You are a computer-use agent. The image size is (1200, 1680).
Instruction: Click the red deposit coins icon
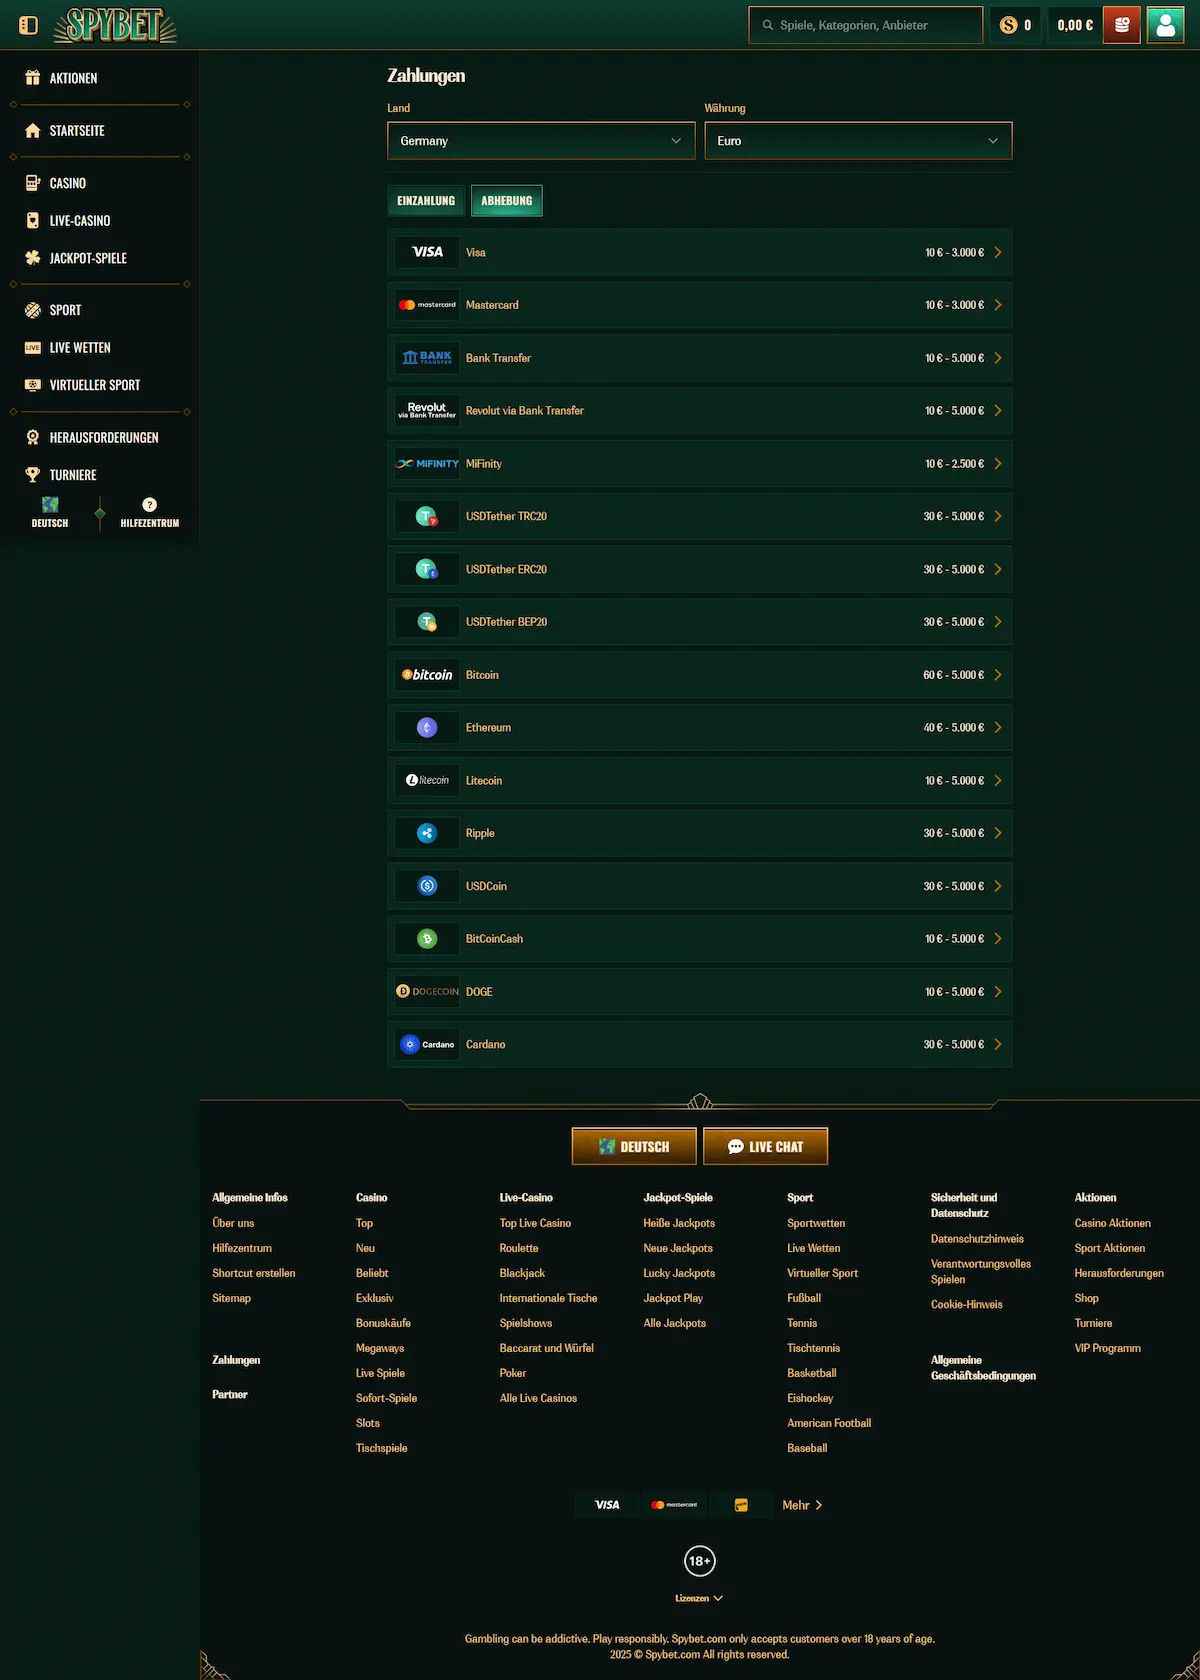pyautogui.click(x=1122, y=25)
